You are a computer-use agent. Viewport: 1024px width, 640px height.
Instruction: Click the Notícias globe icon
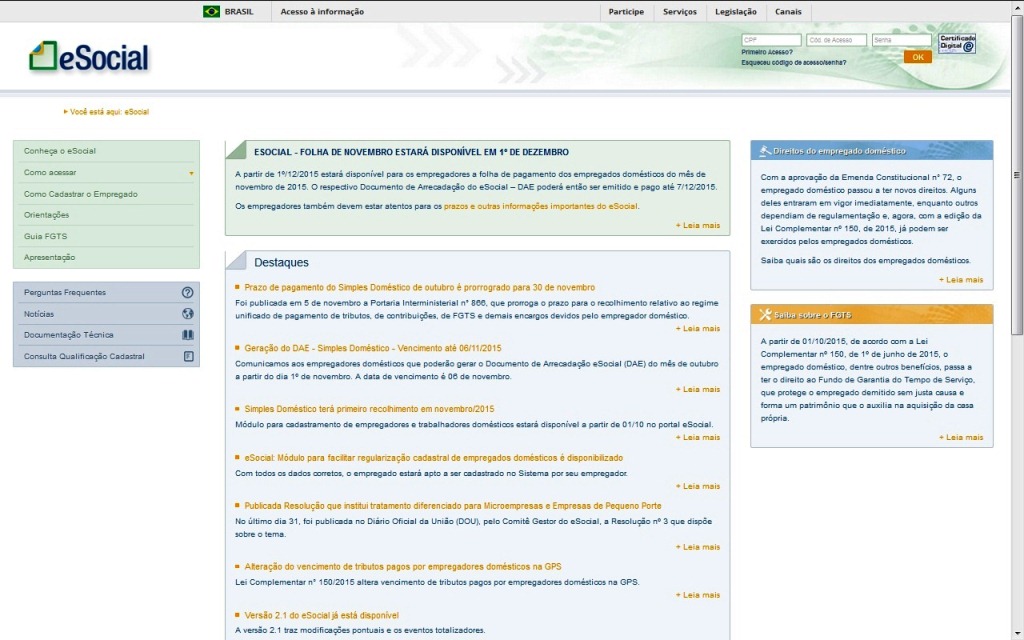(187, 313)
